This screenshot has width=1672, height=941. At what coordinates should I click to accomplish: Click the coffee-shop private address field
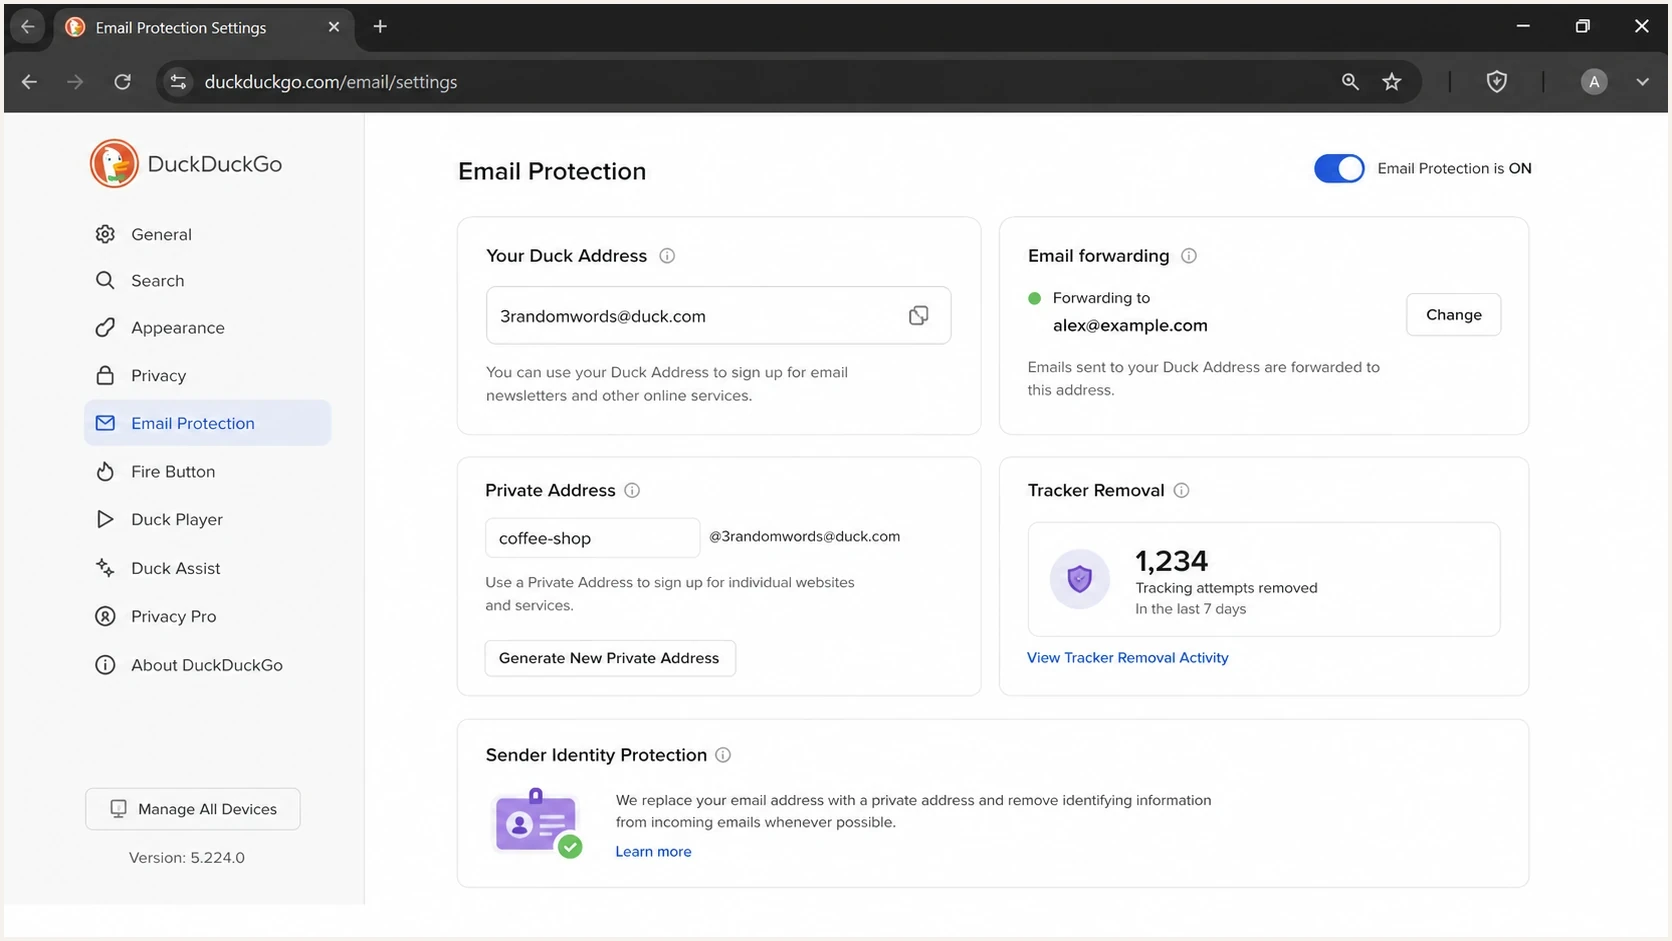point(592,538)
